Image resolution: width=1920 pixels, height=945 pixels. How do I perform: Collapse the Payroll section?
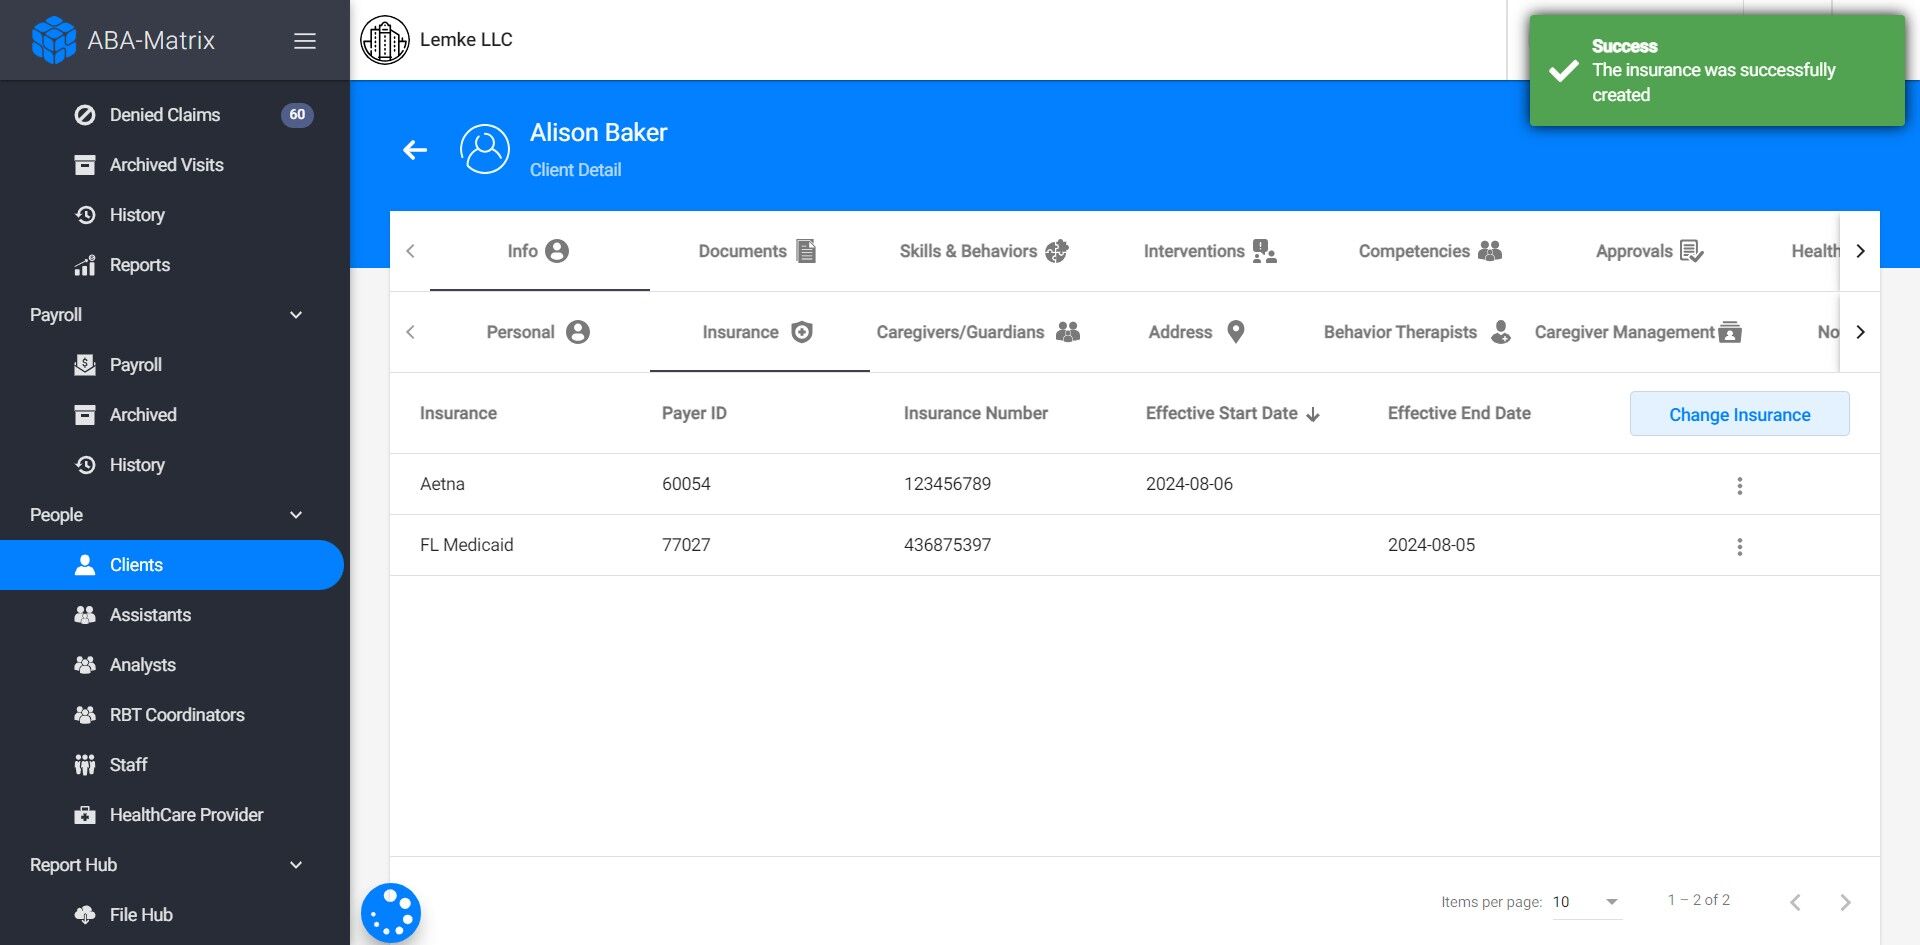pyautogui.click(x=296, y=315)
